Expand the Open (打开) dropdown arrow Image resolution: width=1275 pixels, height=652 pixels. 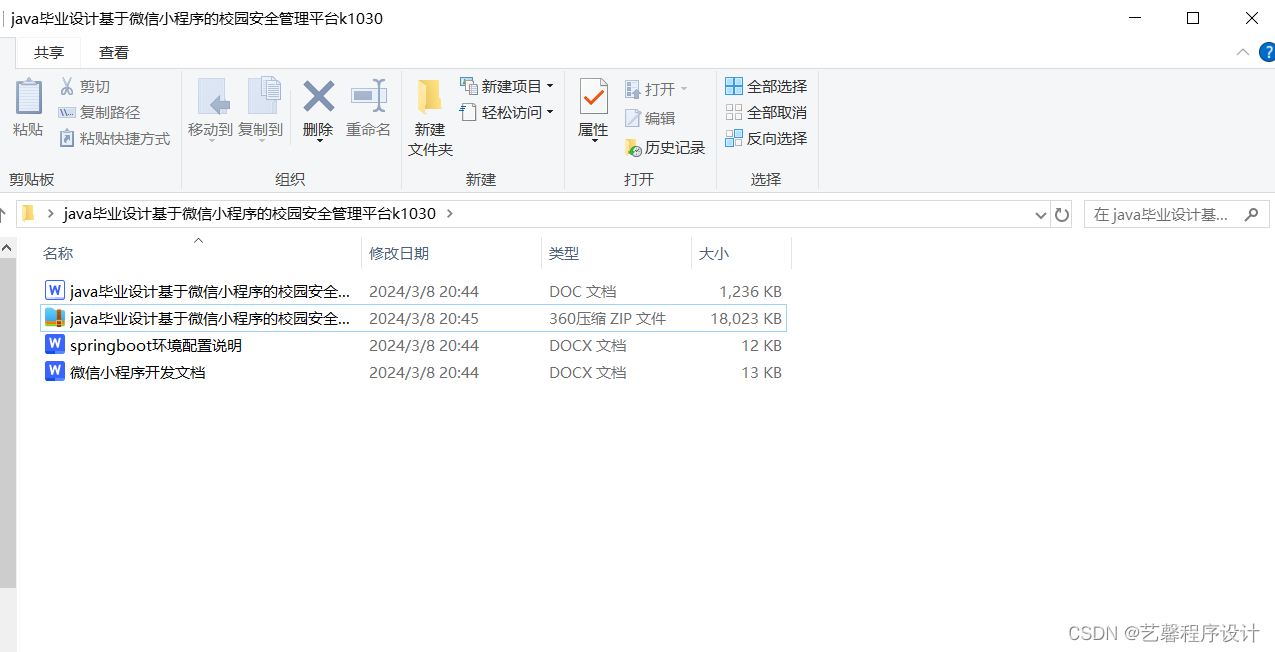[x=684, y=90]
